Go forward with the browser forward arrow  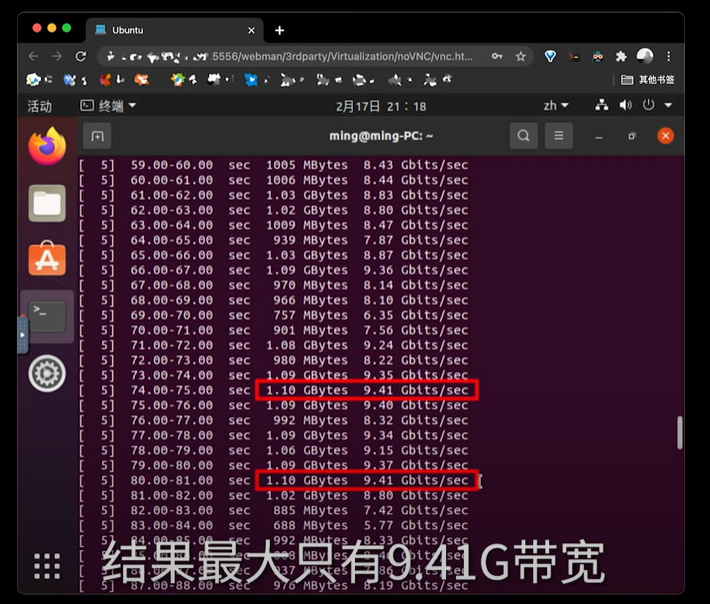coord(57,56)
